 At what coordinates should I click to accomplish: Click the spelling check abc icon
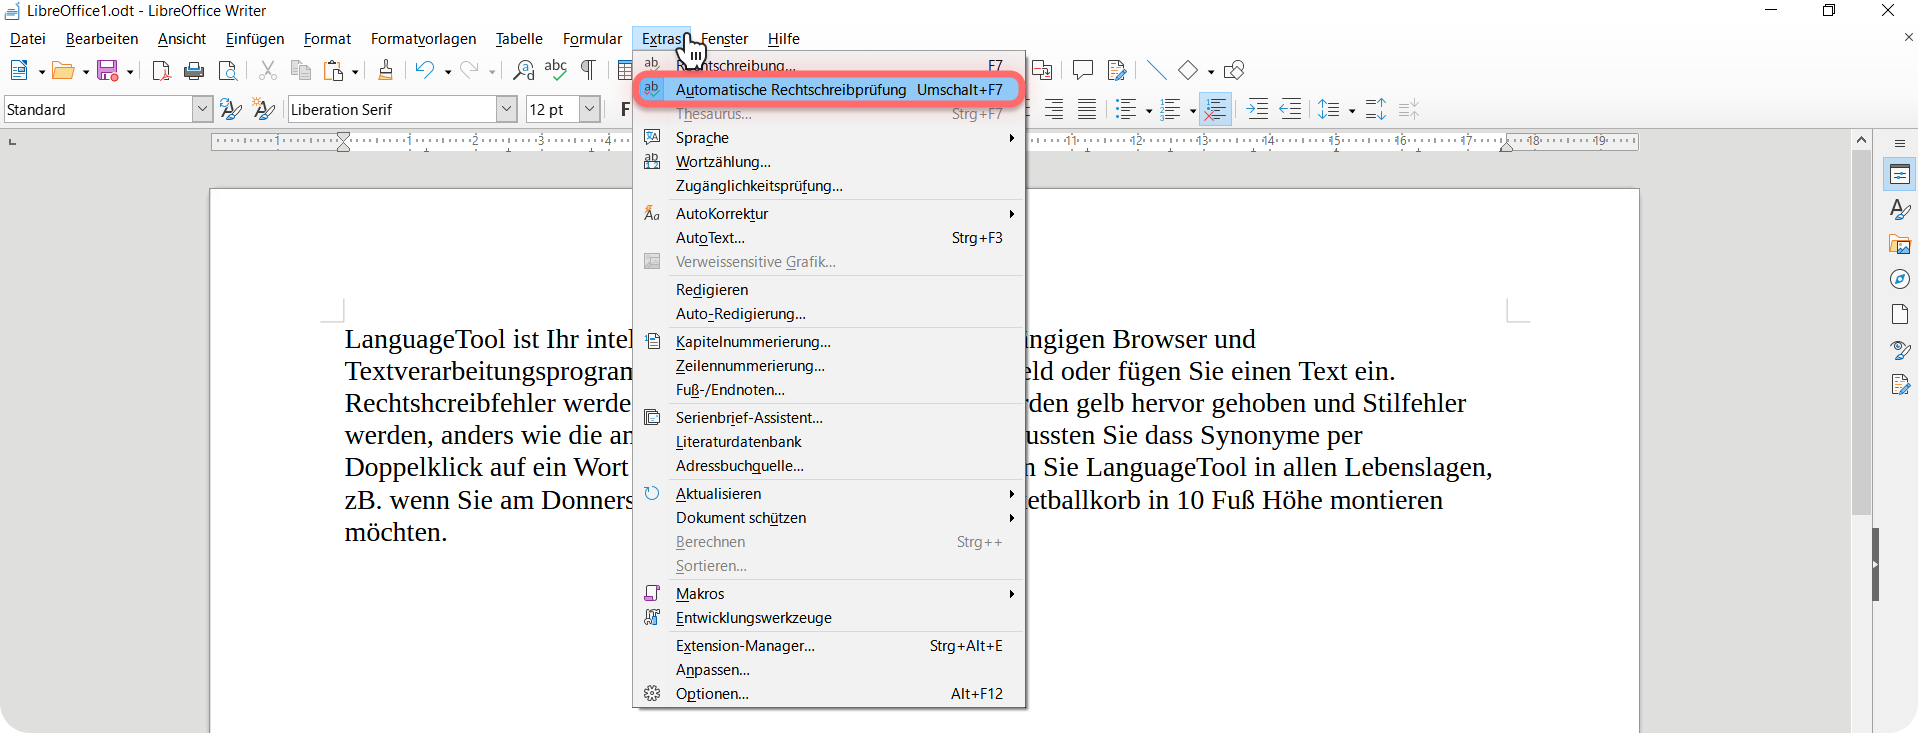point(556,71)
